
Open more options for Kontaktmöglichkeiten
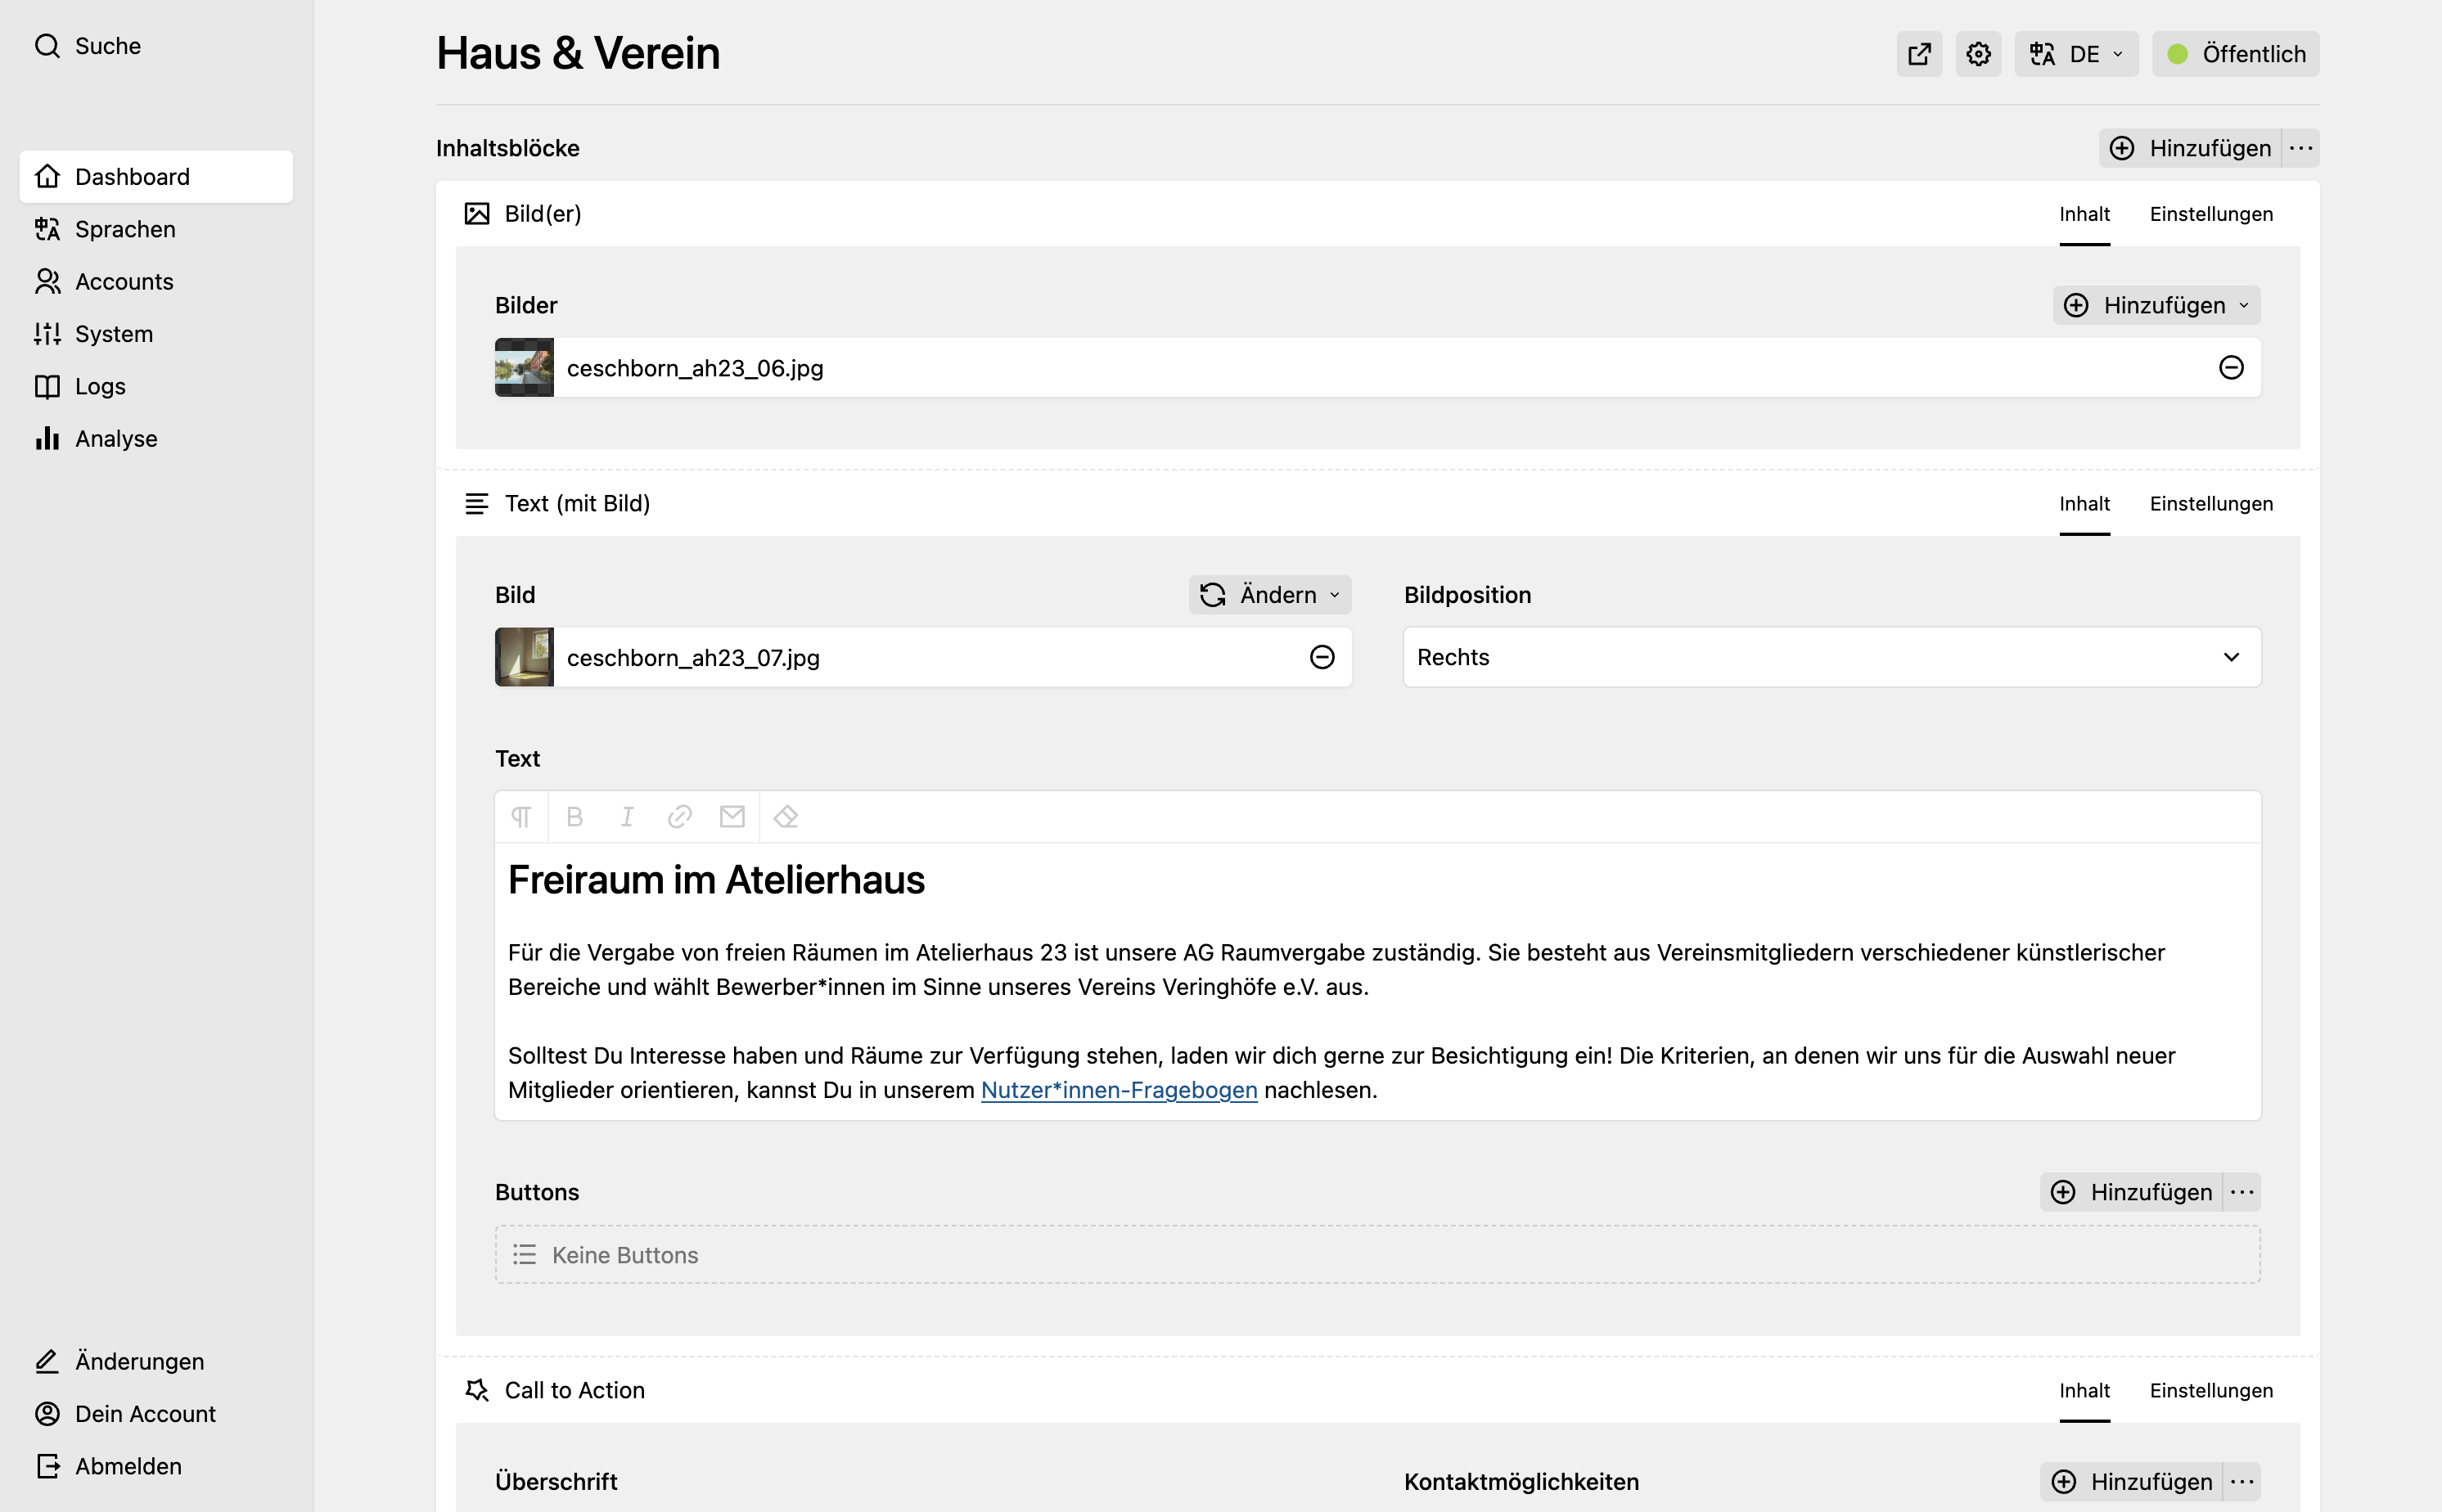[2242, 1481]
